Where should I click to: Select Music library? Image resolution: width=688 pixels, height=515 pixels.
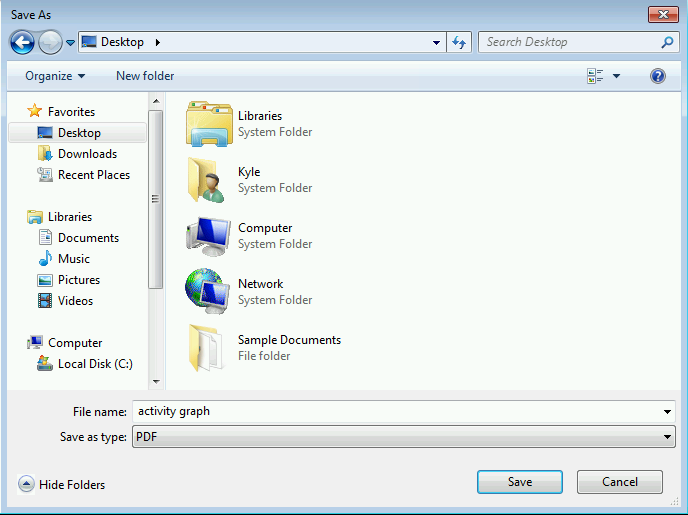tap(74, 259)
